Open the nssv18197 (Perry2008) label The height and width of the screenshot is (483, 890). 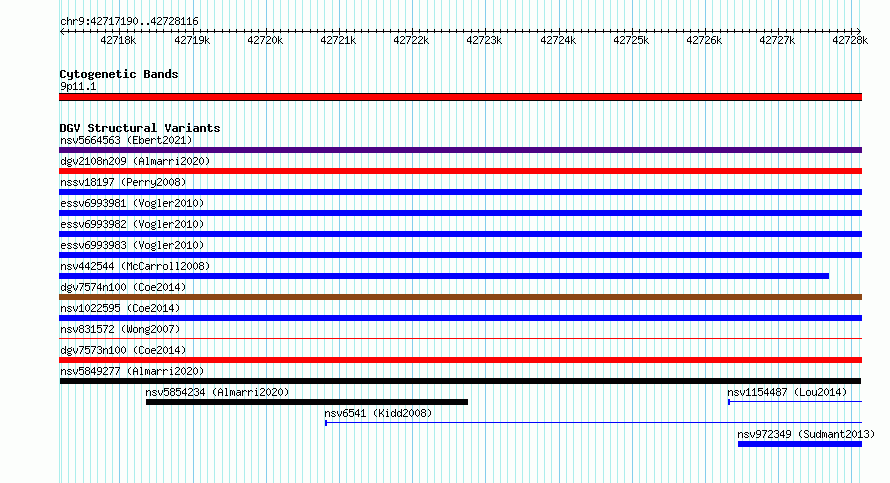(x=123, y=182)
